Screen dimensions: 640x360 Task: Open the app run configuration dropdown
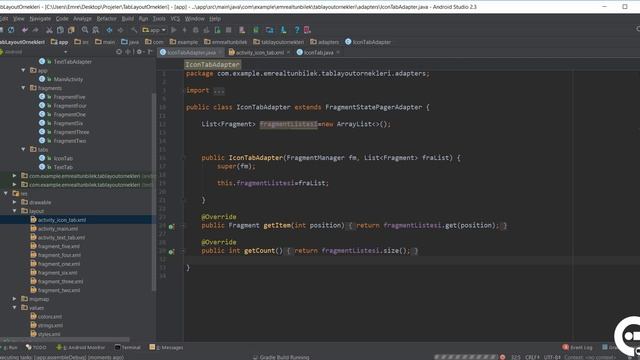154,30
